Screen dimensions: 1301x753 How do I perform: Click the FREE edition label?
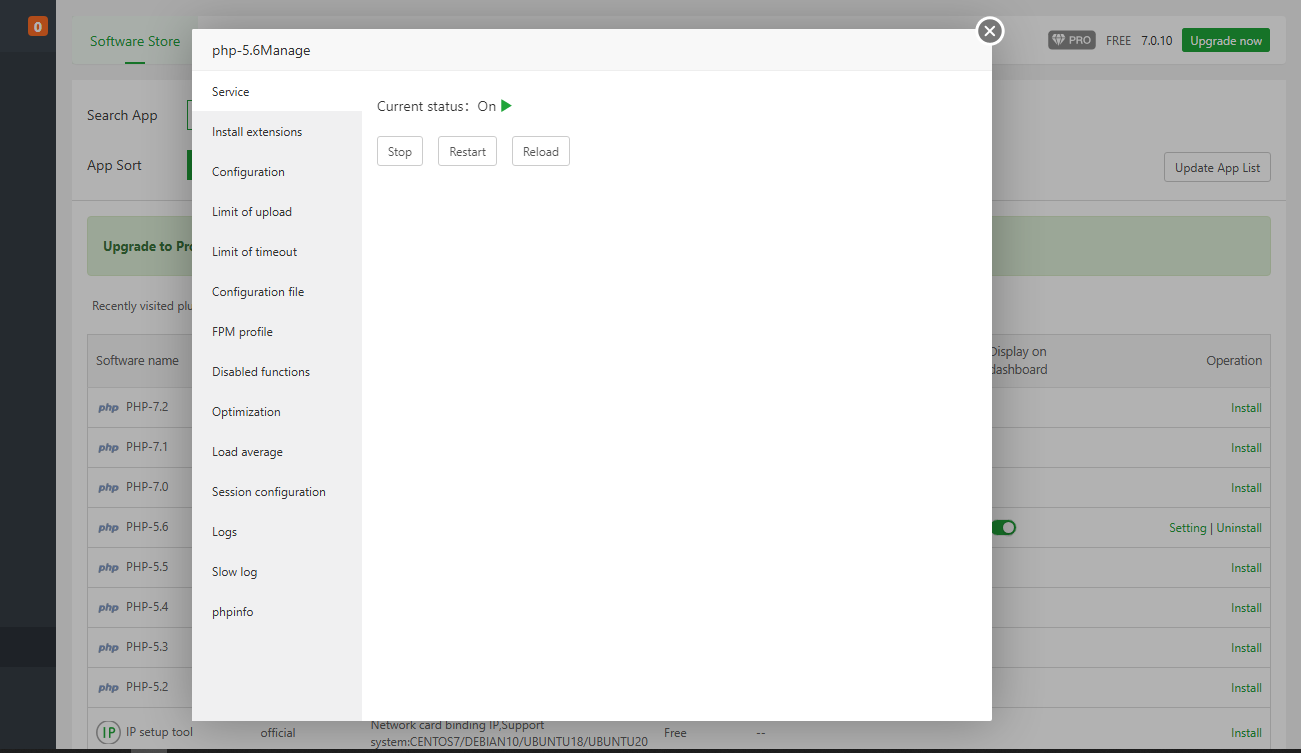tap(1119, 41)
